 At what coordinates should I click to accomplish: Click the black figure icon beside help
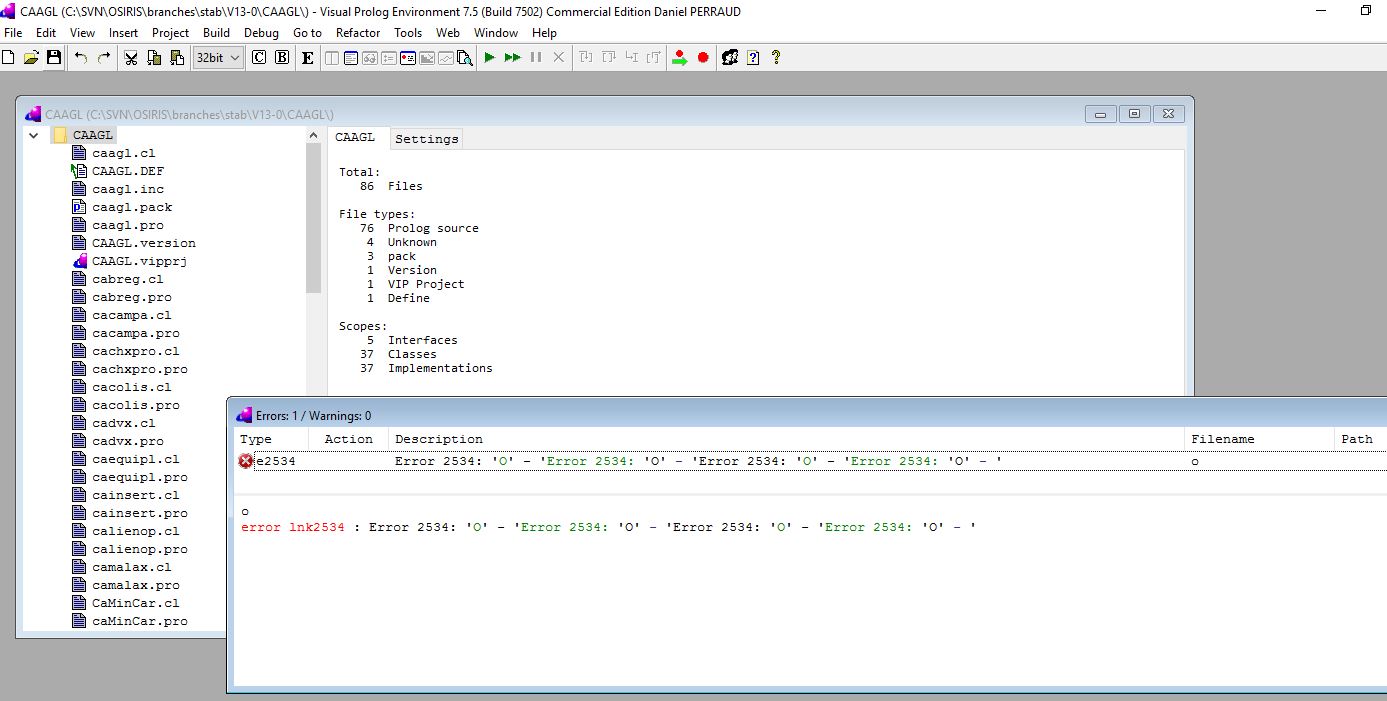click(x=730, y=58)
